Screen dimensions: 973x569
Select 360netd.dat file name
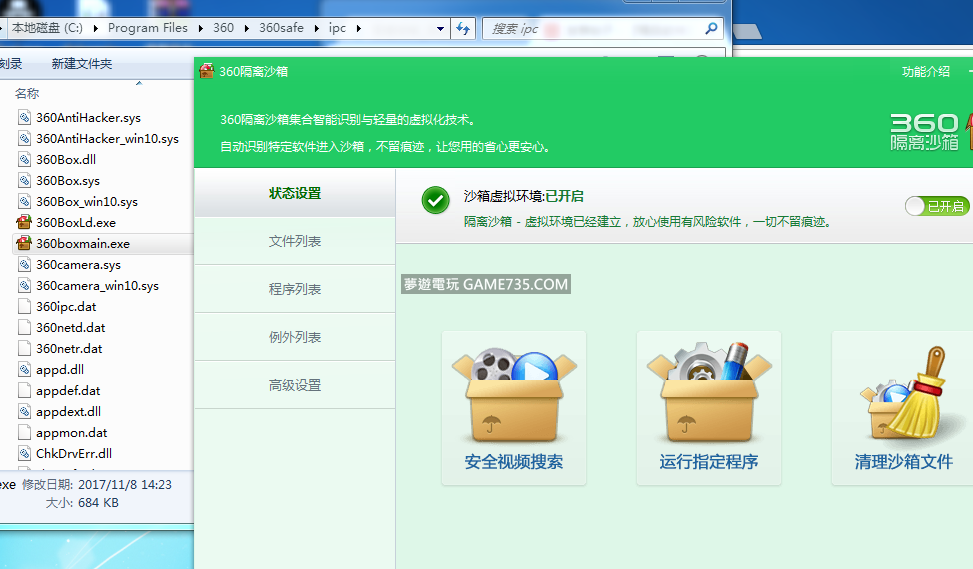click(71, 328)
